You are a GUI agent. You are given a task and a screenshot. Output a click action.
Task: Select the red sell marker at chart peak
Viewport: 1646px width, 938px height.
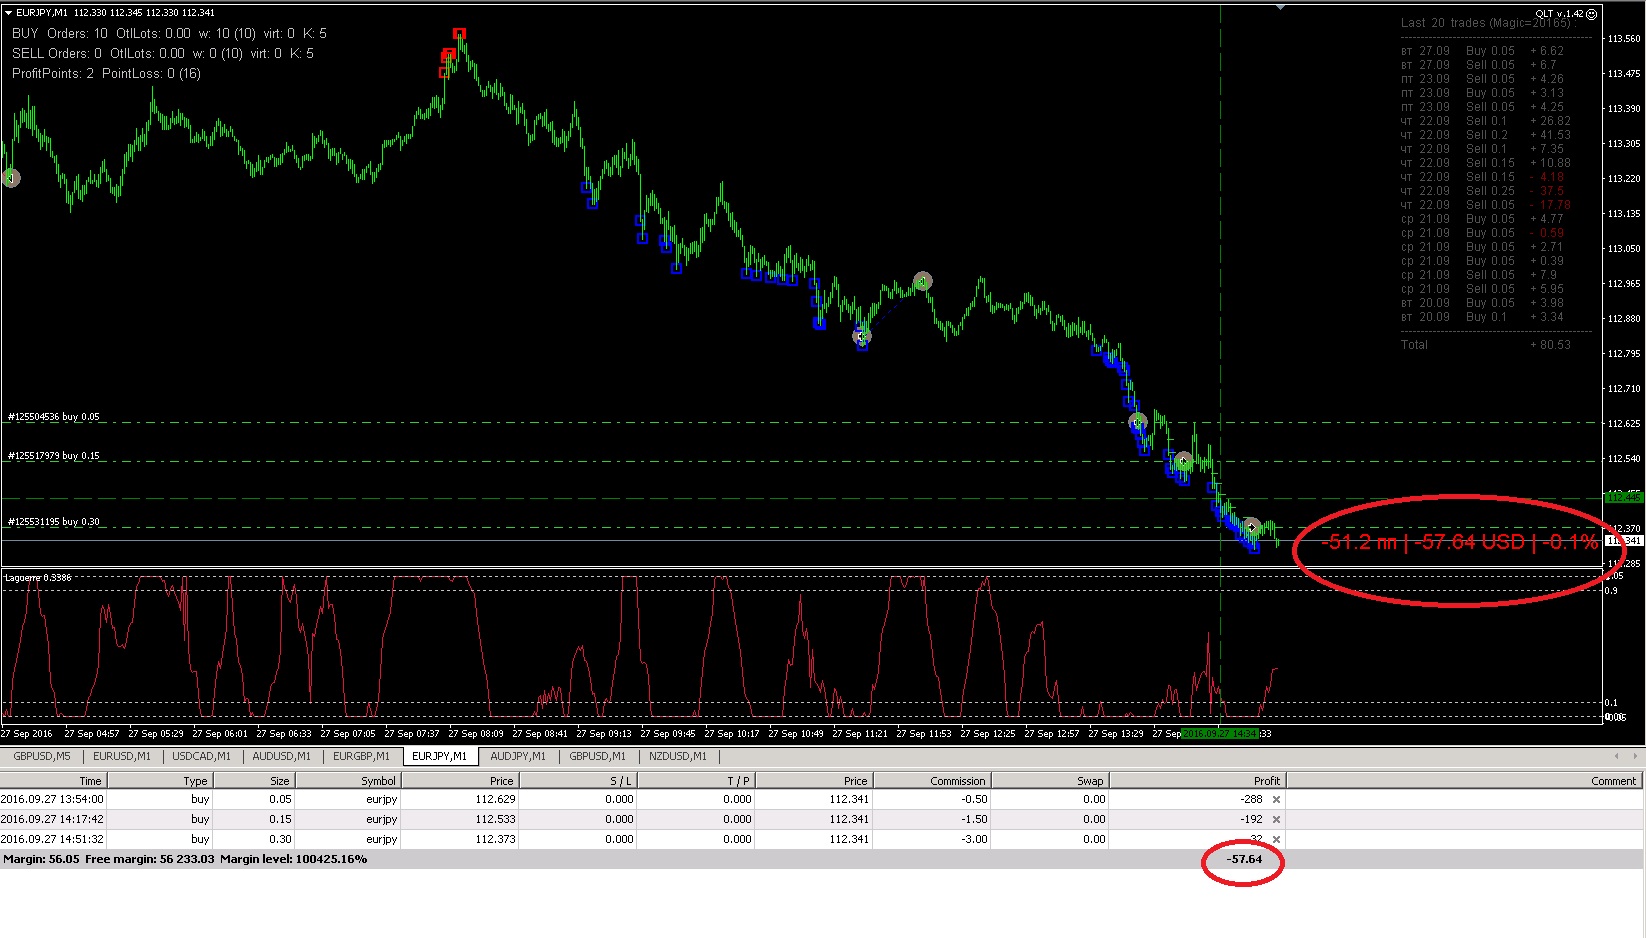tap(459, 34)
